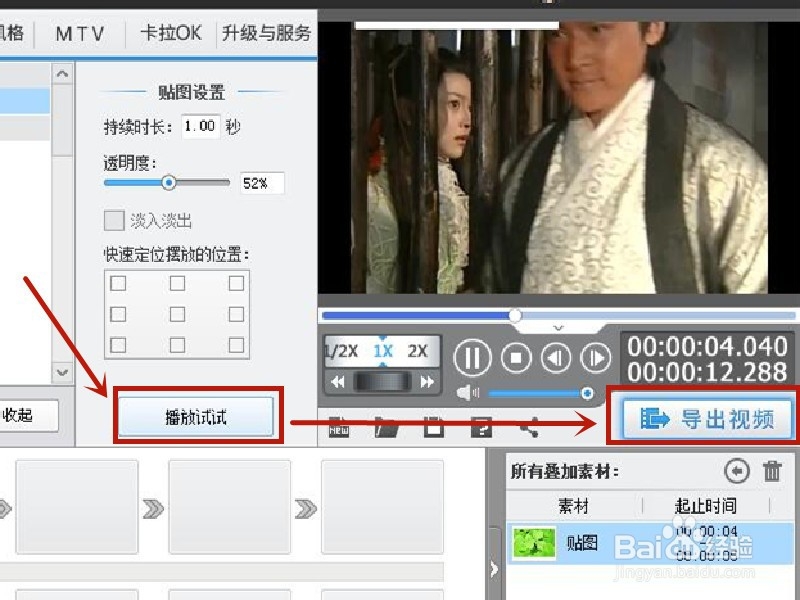The image size is (800, 600).
Task: Click the share icon
Action: pos(529,427)
